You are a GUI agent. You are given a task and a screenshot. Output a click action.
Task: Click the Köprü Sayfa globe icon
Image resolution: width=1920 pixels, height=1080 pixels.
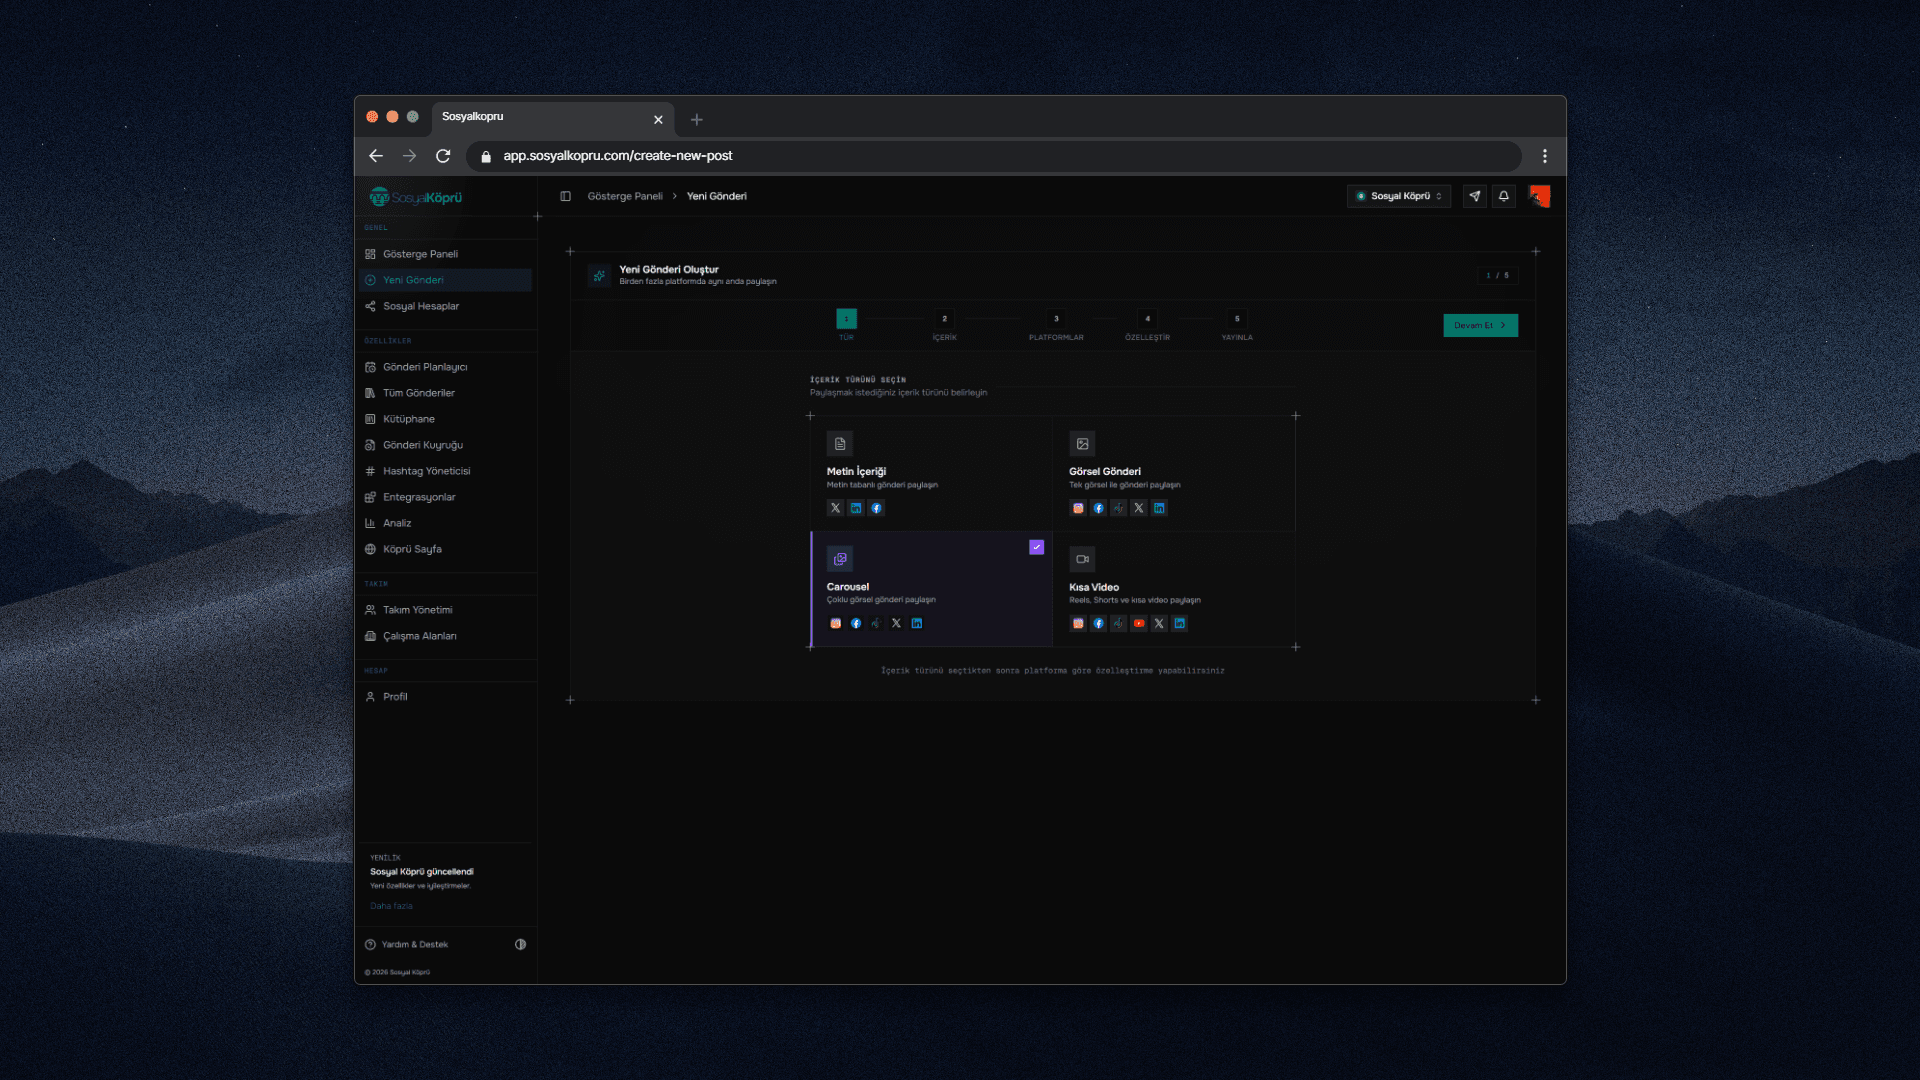370,549
